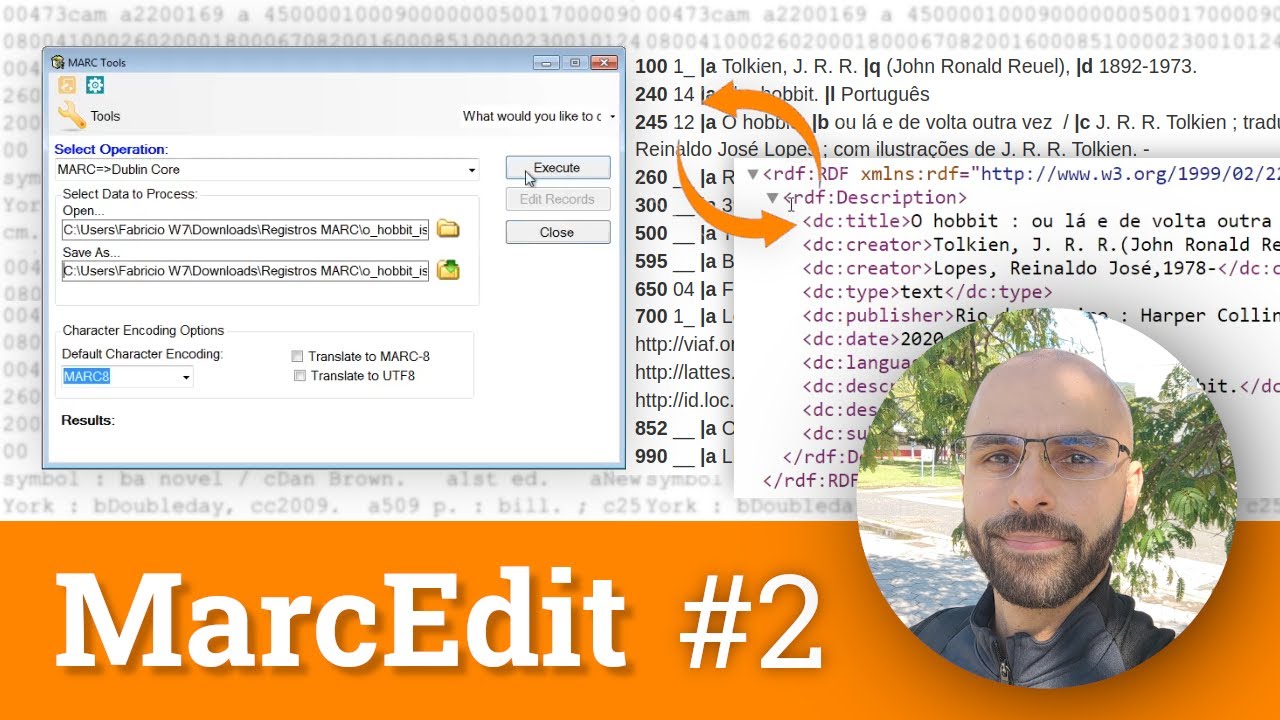Collapse the rdf:RDF node in the XML view
The width and height of the screenshot is (1280, 720).
[752, 174]
